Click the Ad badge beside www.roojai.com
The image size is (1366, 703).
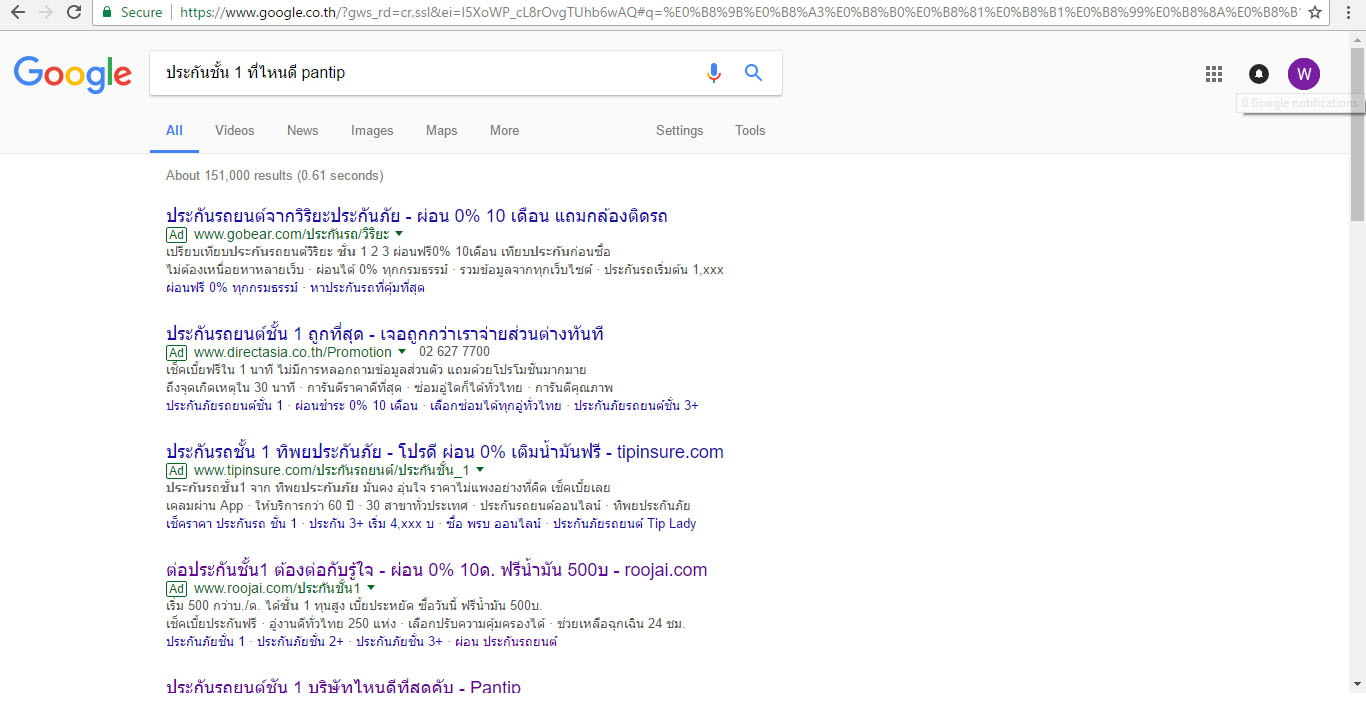pos(177,588)
